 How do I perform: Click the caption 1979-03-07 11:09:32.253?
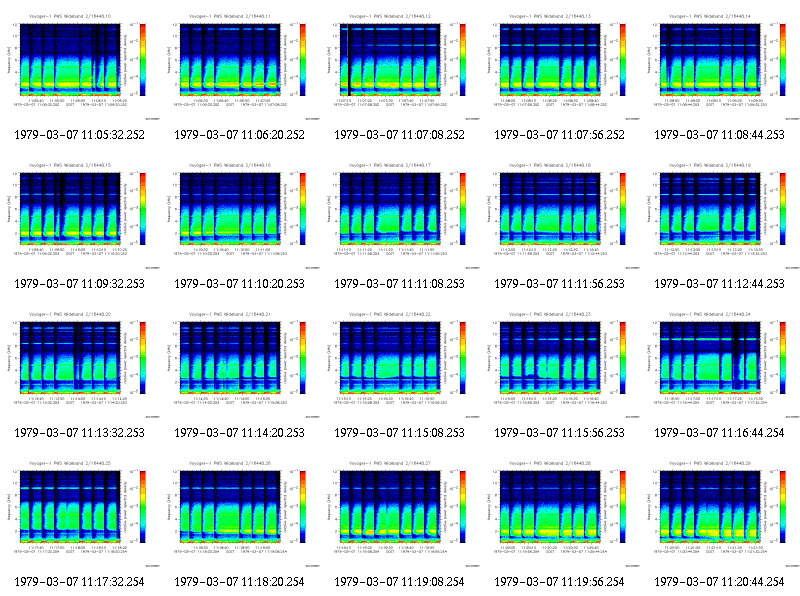(80, 284)
